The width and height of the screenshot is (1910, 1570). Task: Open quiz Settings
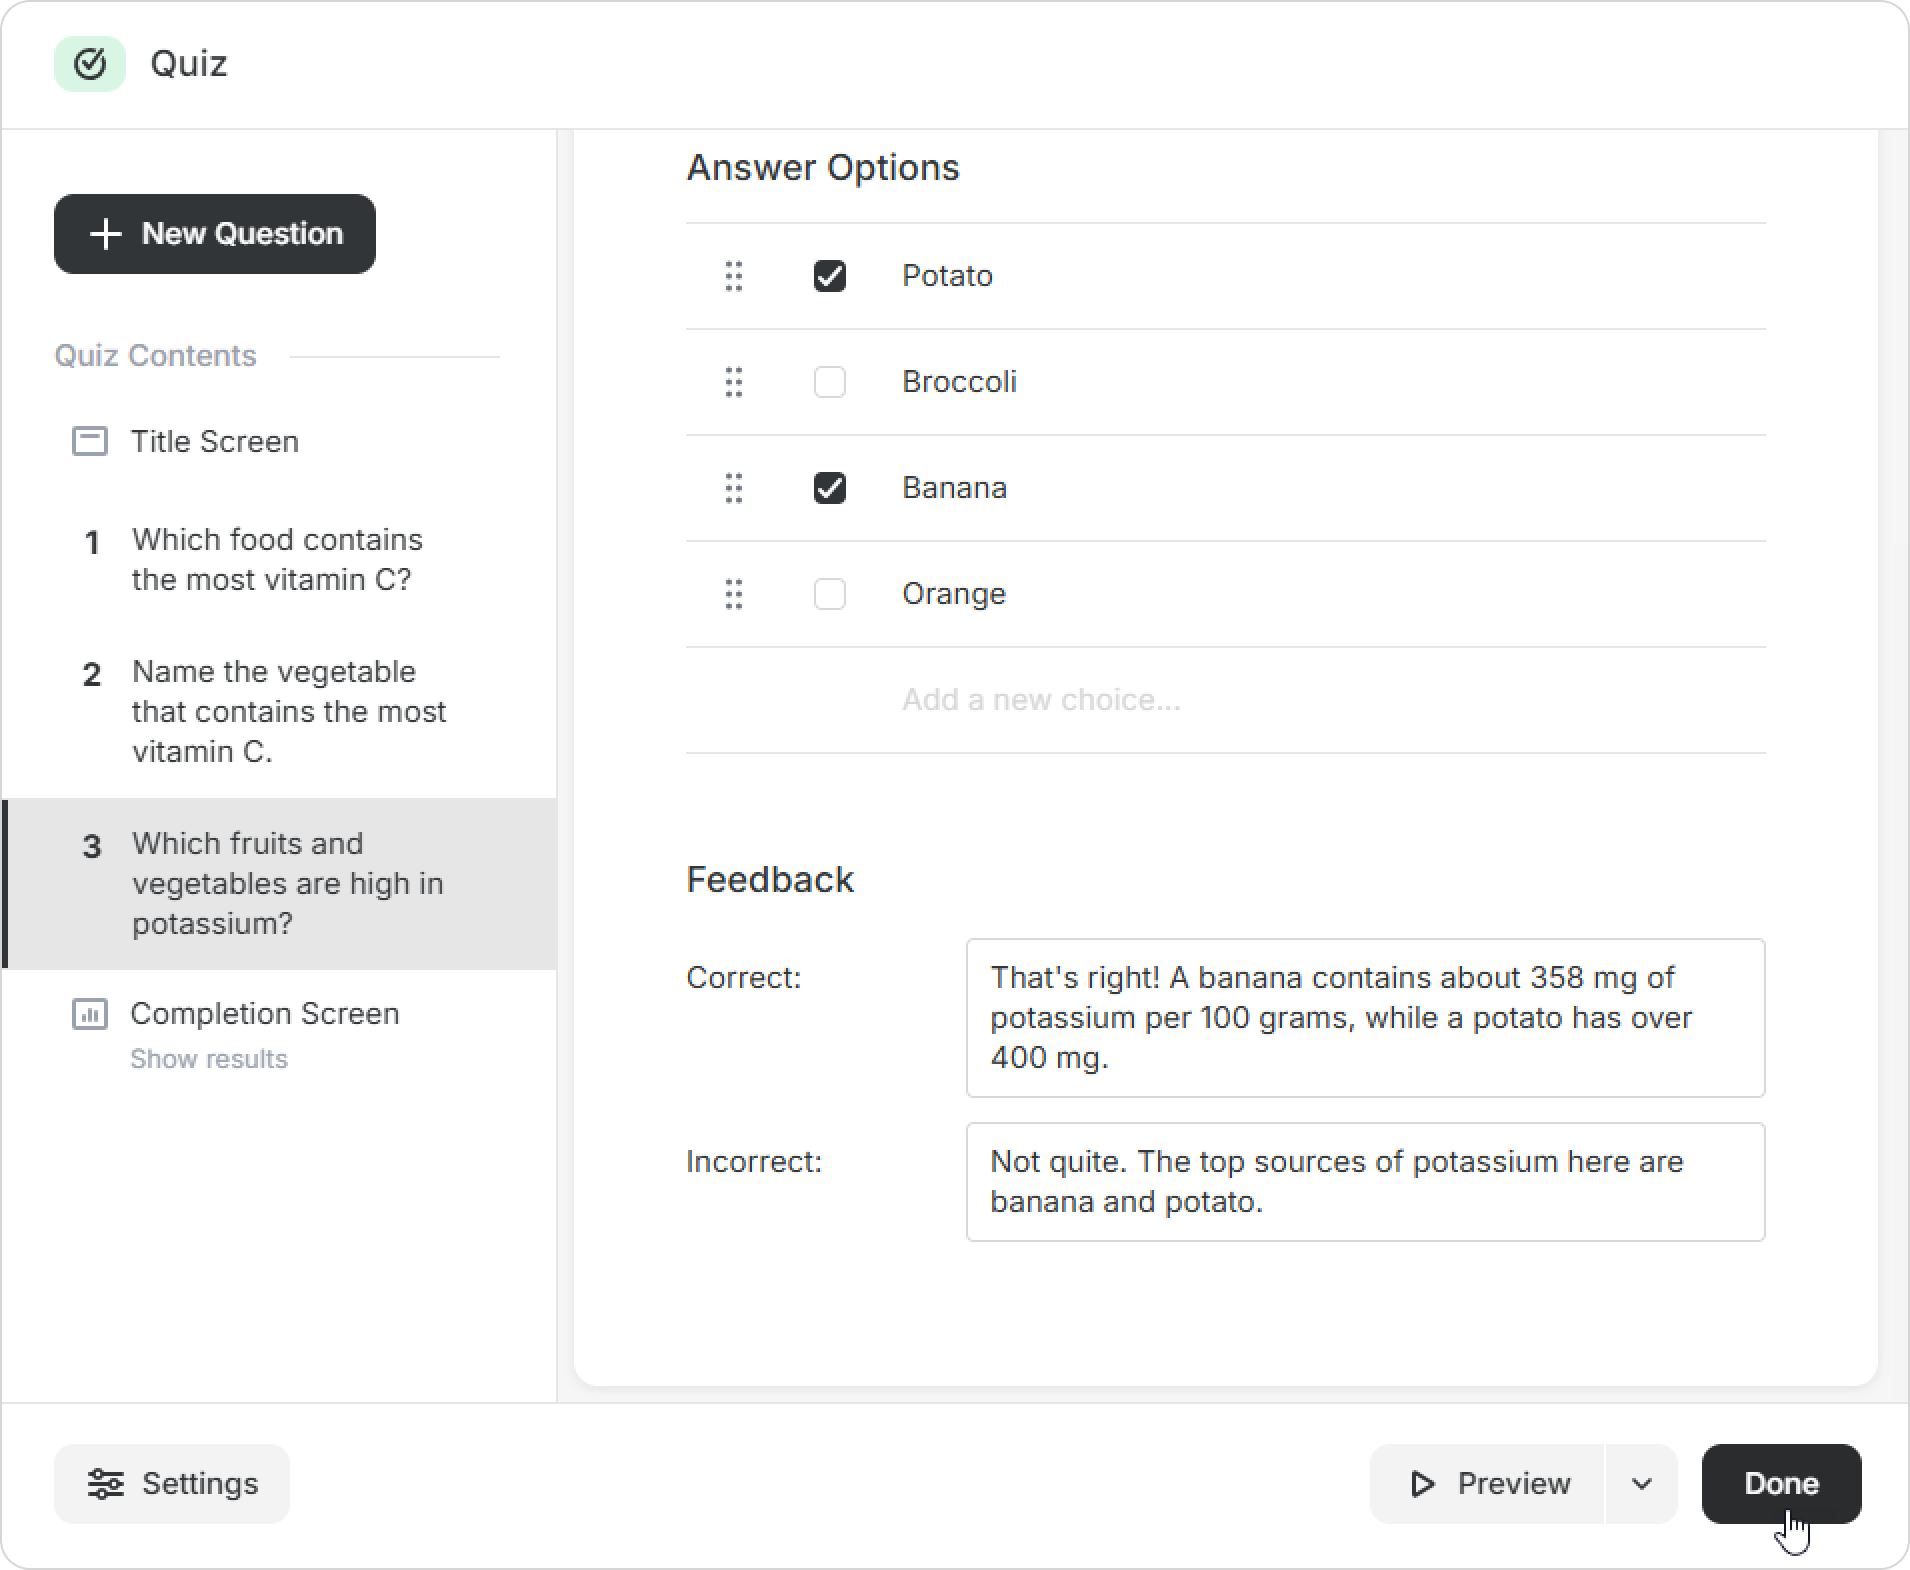click(172, 1484)
